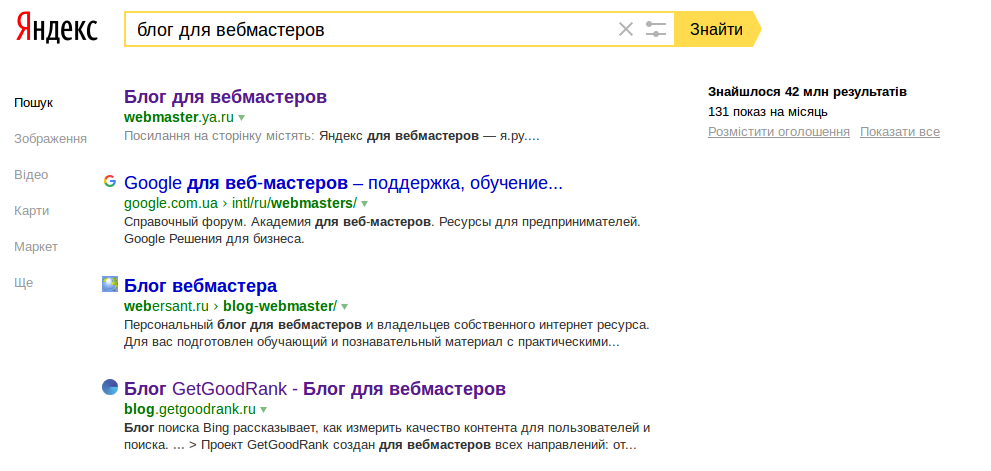Screen dimensions: 991x471
Task: Switch to the Відео tab
Action: tap(31, 175)
